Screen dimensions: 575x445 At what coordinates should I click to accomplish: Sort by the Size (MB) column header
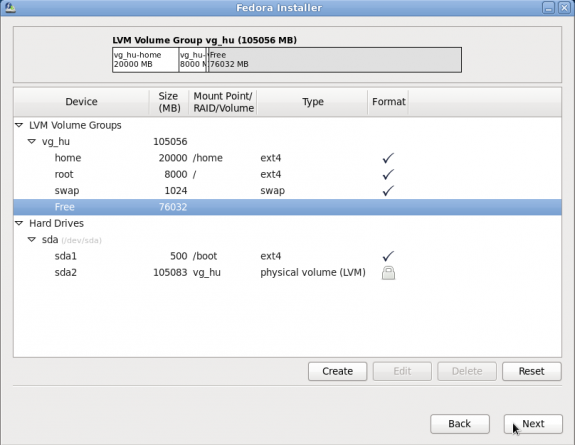click(169, 102)
